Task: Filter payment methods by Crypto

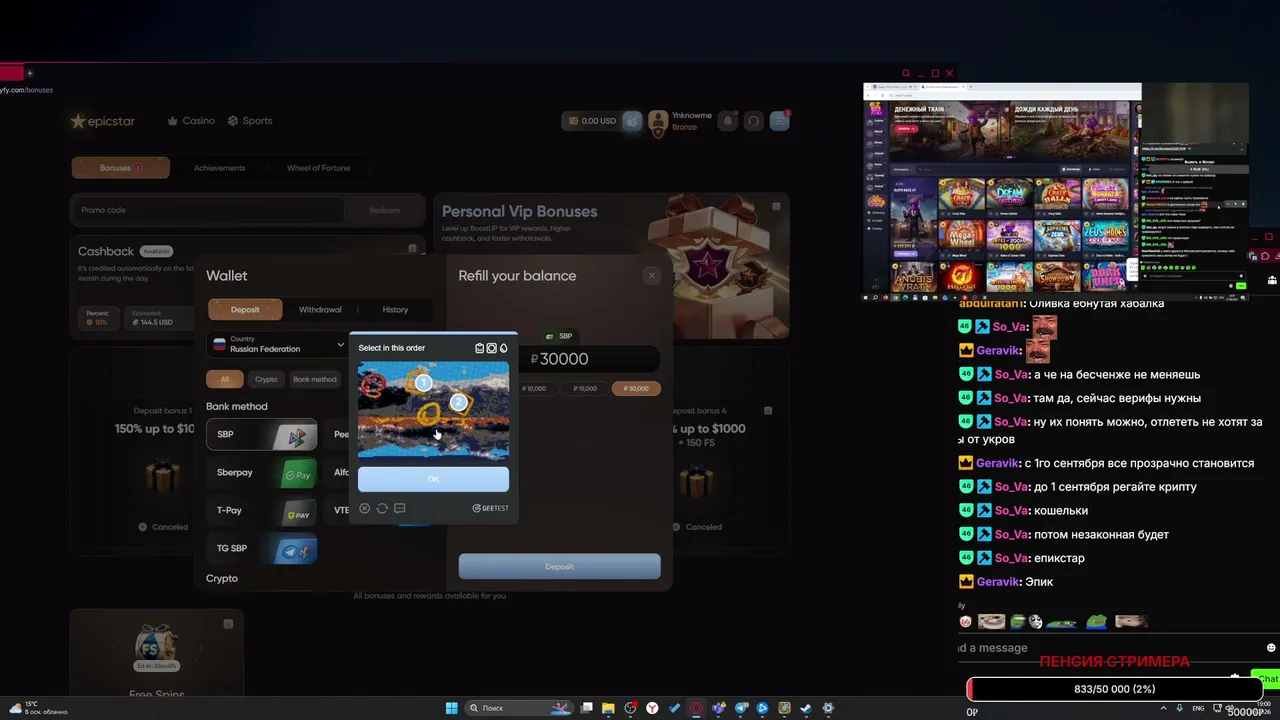Action: pyautogui.click(x=266, y=379)
